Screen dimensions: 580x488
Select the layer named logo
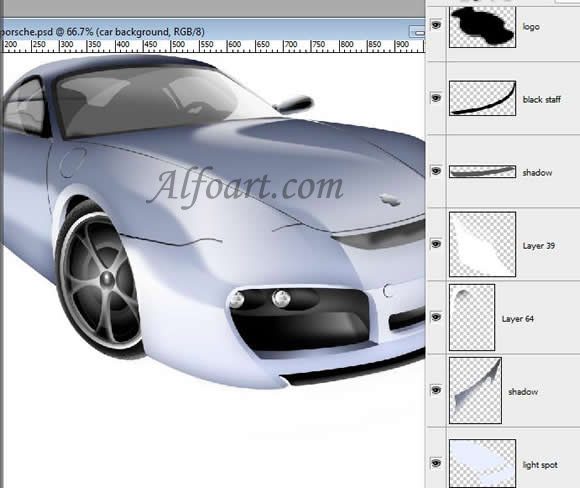(531, 27)
